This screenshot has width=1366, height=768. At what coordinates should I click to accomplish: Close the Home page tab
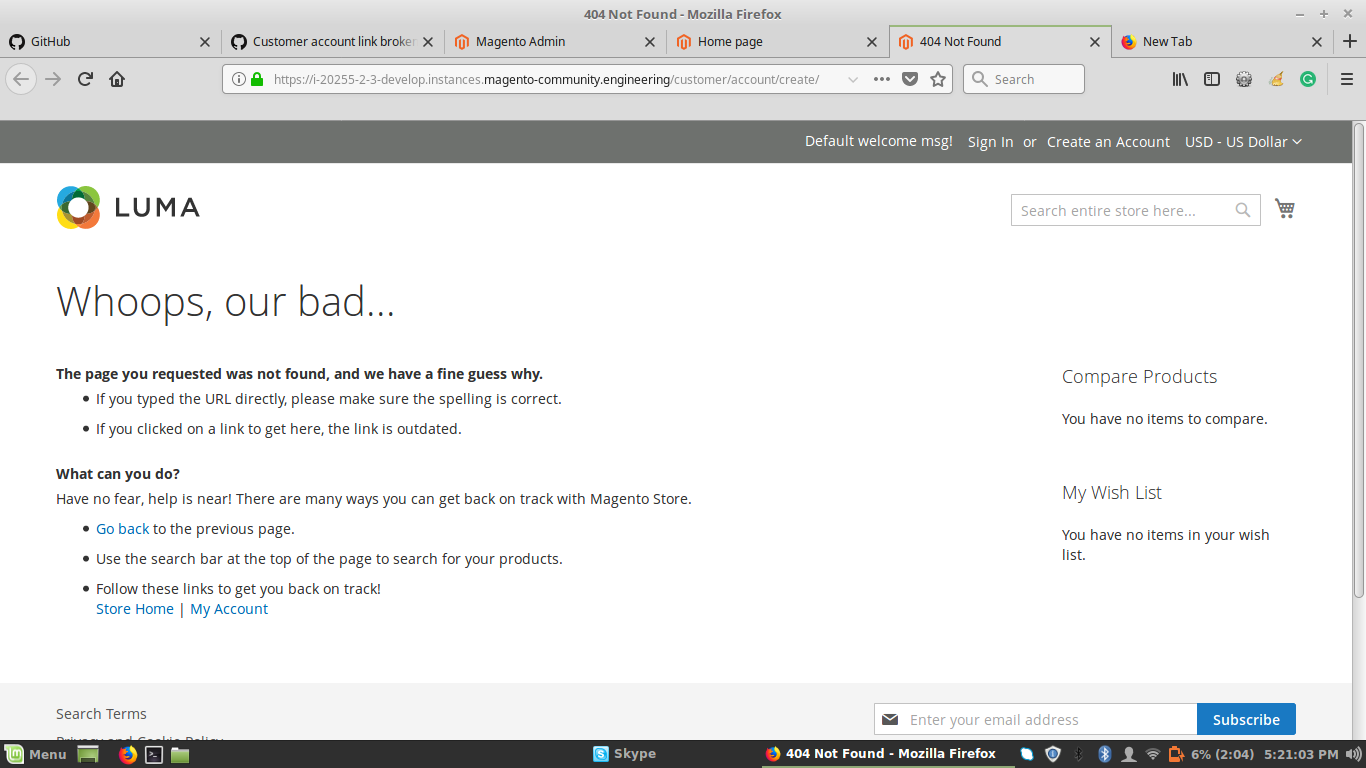872,42
